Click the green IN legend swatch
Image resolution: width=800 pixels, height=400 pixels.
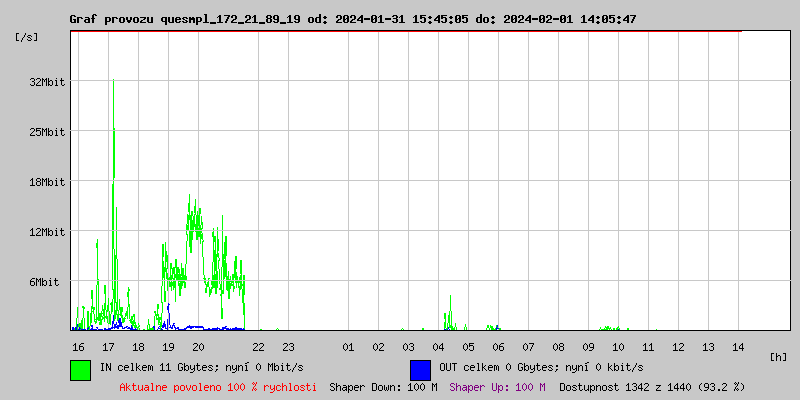(x=80, y=369)
